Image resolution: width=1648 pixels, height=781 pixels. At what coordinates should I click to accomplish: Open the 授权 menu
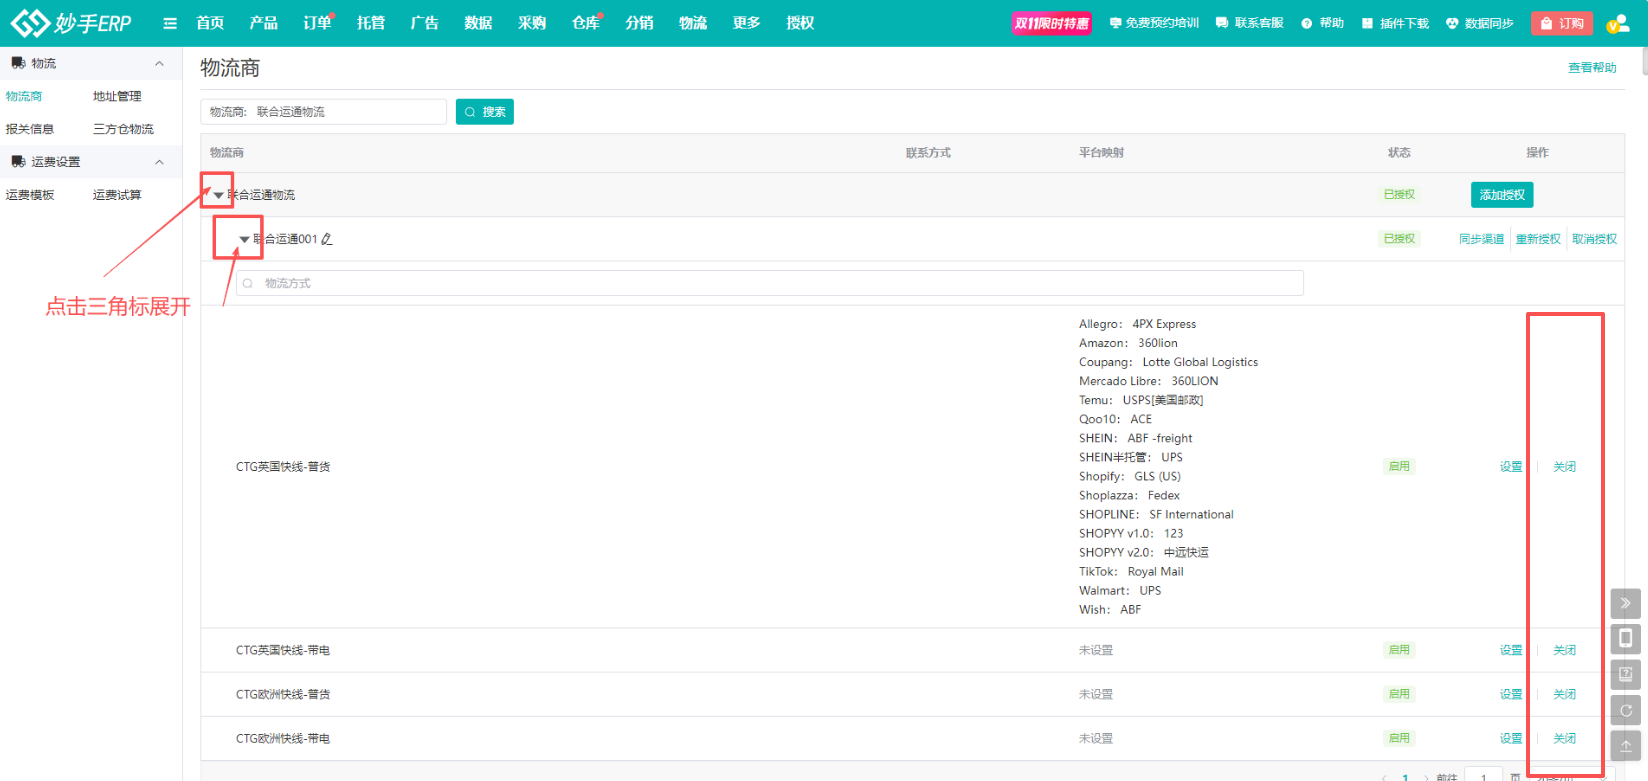click(x=801, y=23)
